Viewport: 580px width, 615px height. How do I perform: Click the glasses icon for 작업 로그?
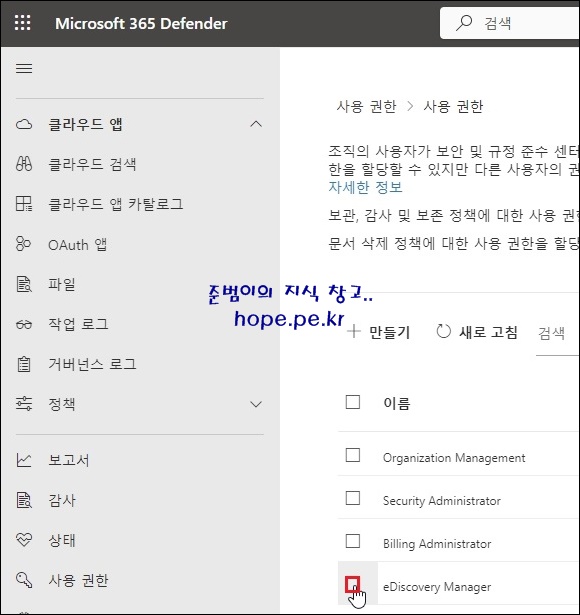tap(24, 325)
